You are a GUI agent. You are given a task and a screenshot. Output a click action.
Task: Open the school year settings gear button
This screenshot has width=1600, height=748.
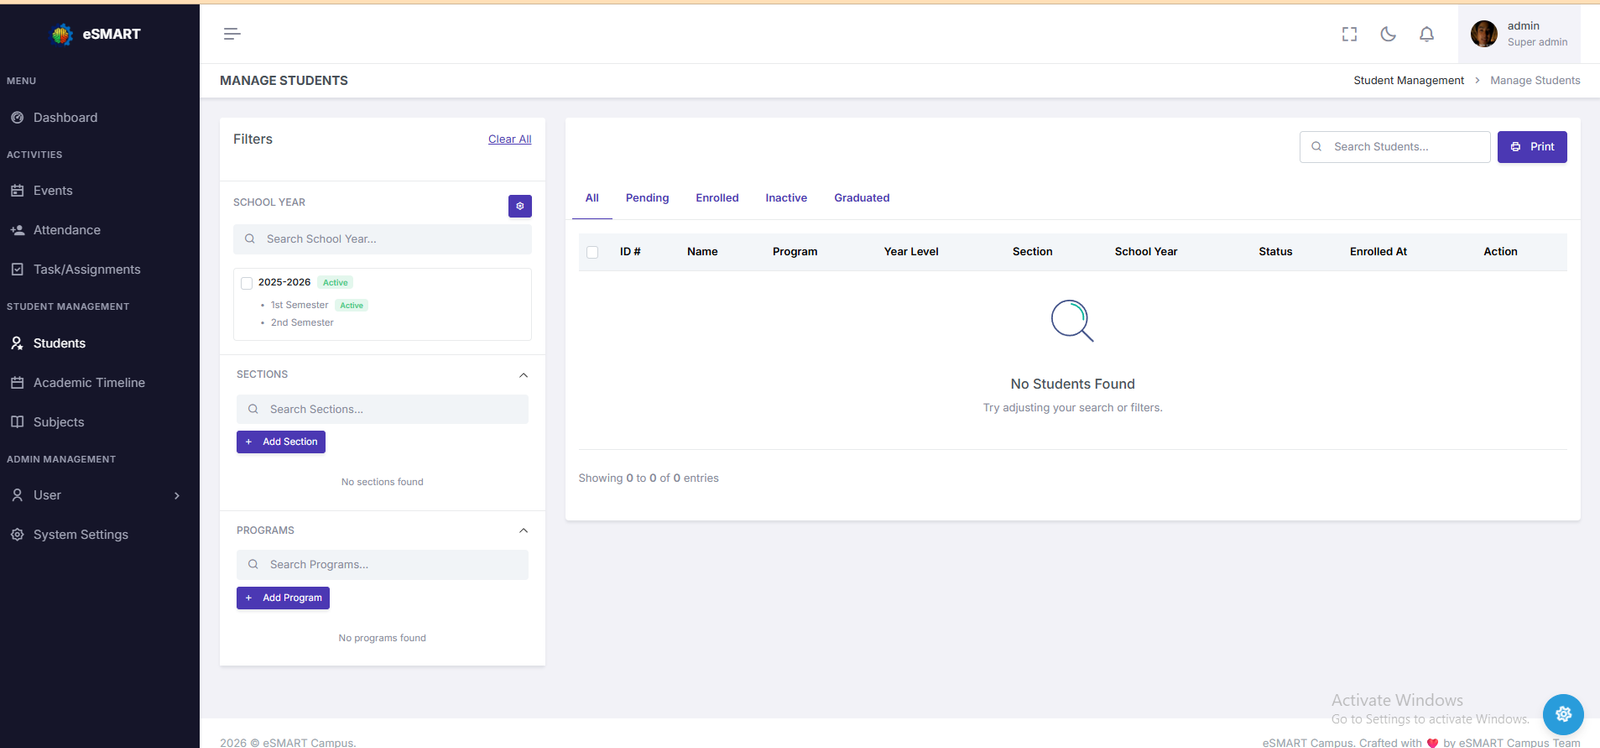click(520, 206)
